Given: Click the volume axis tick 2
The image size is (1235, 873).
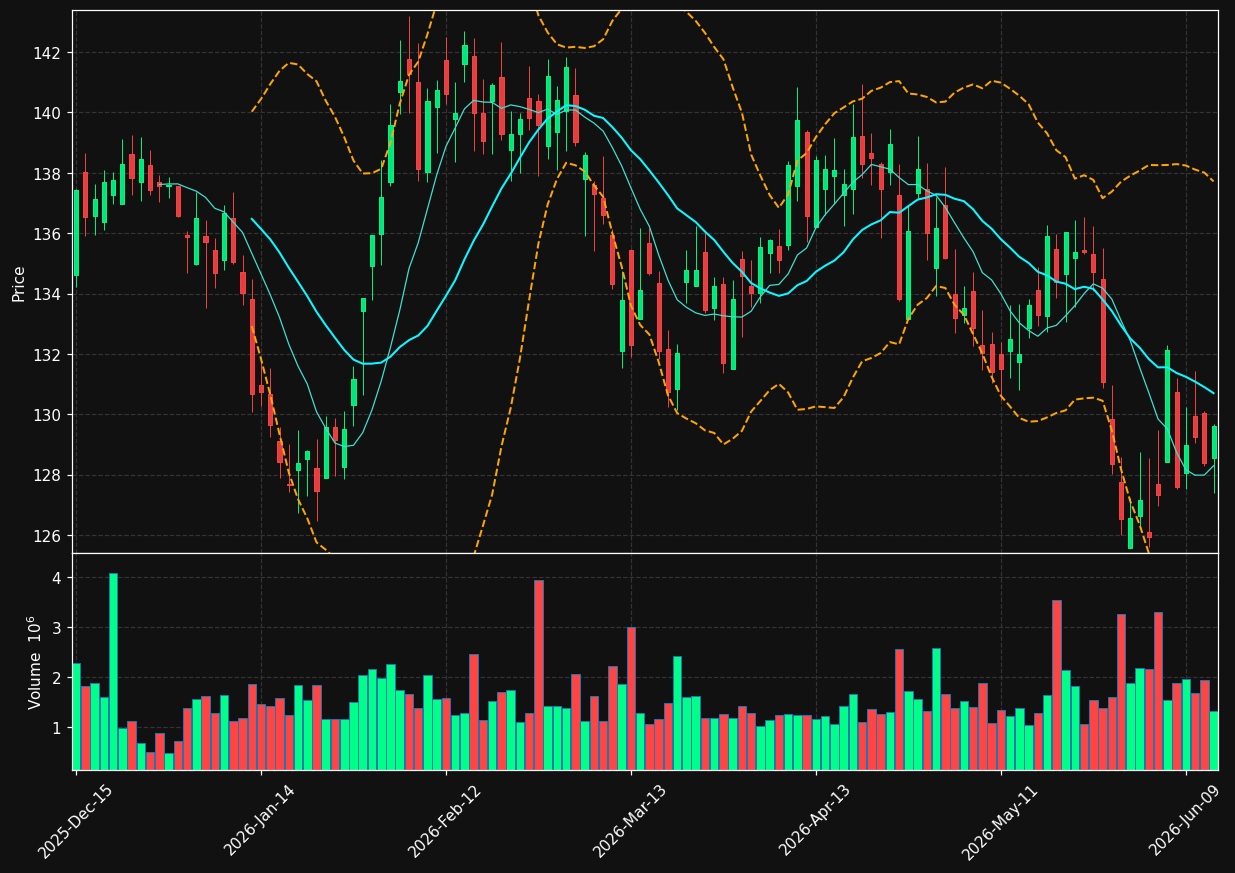Looking at the screenshot, I should [57, 678].
